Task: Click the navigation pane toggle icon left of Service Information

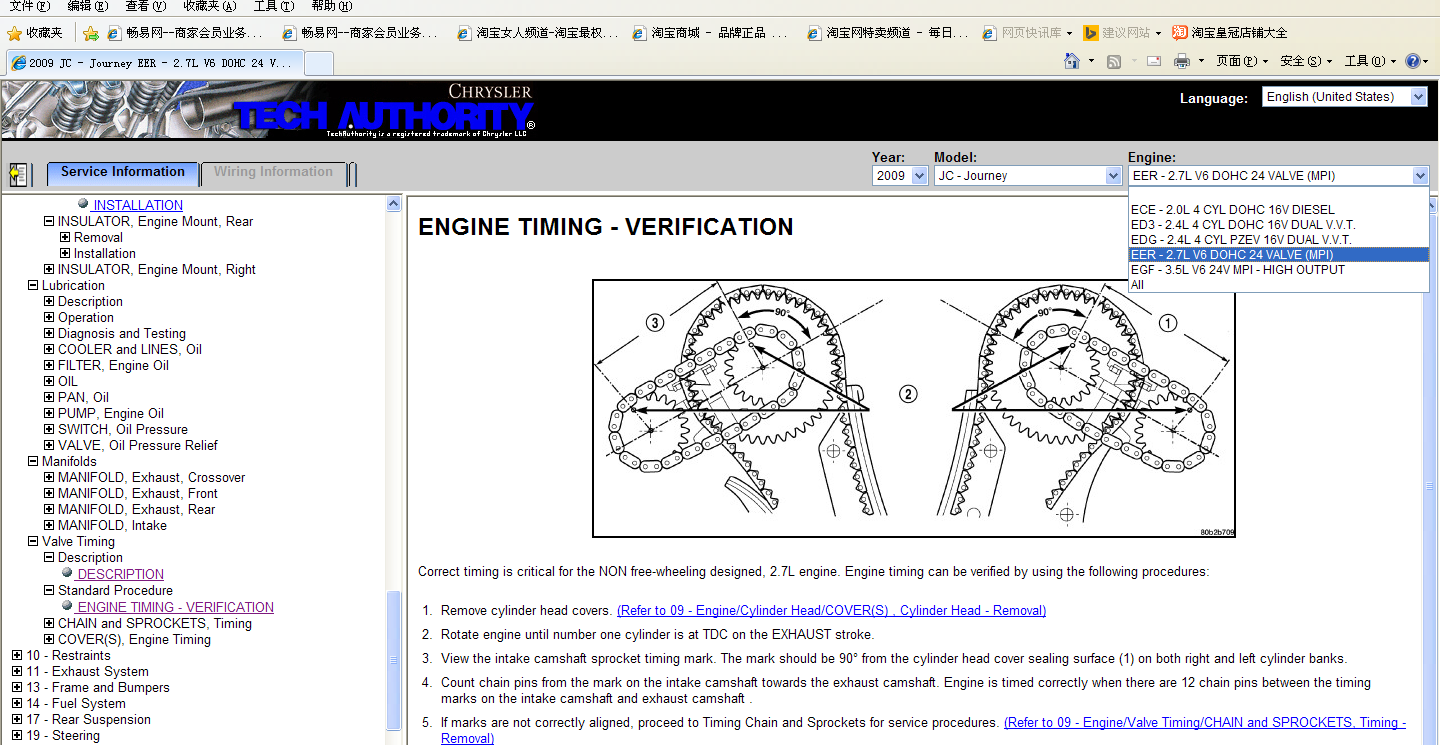Action: coord(17,175)
